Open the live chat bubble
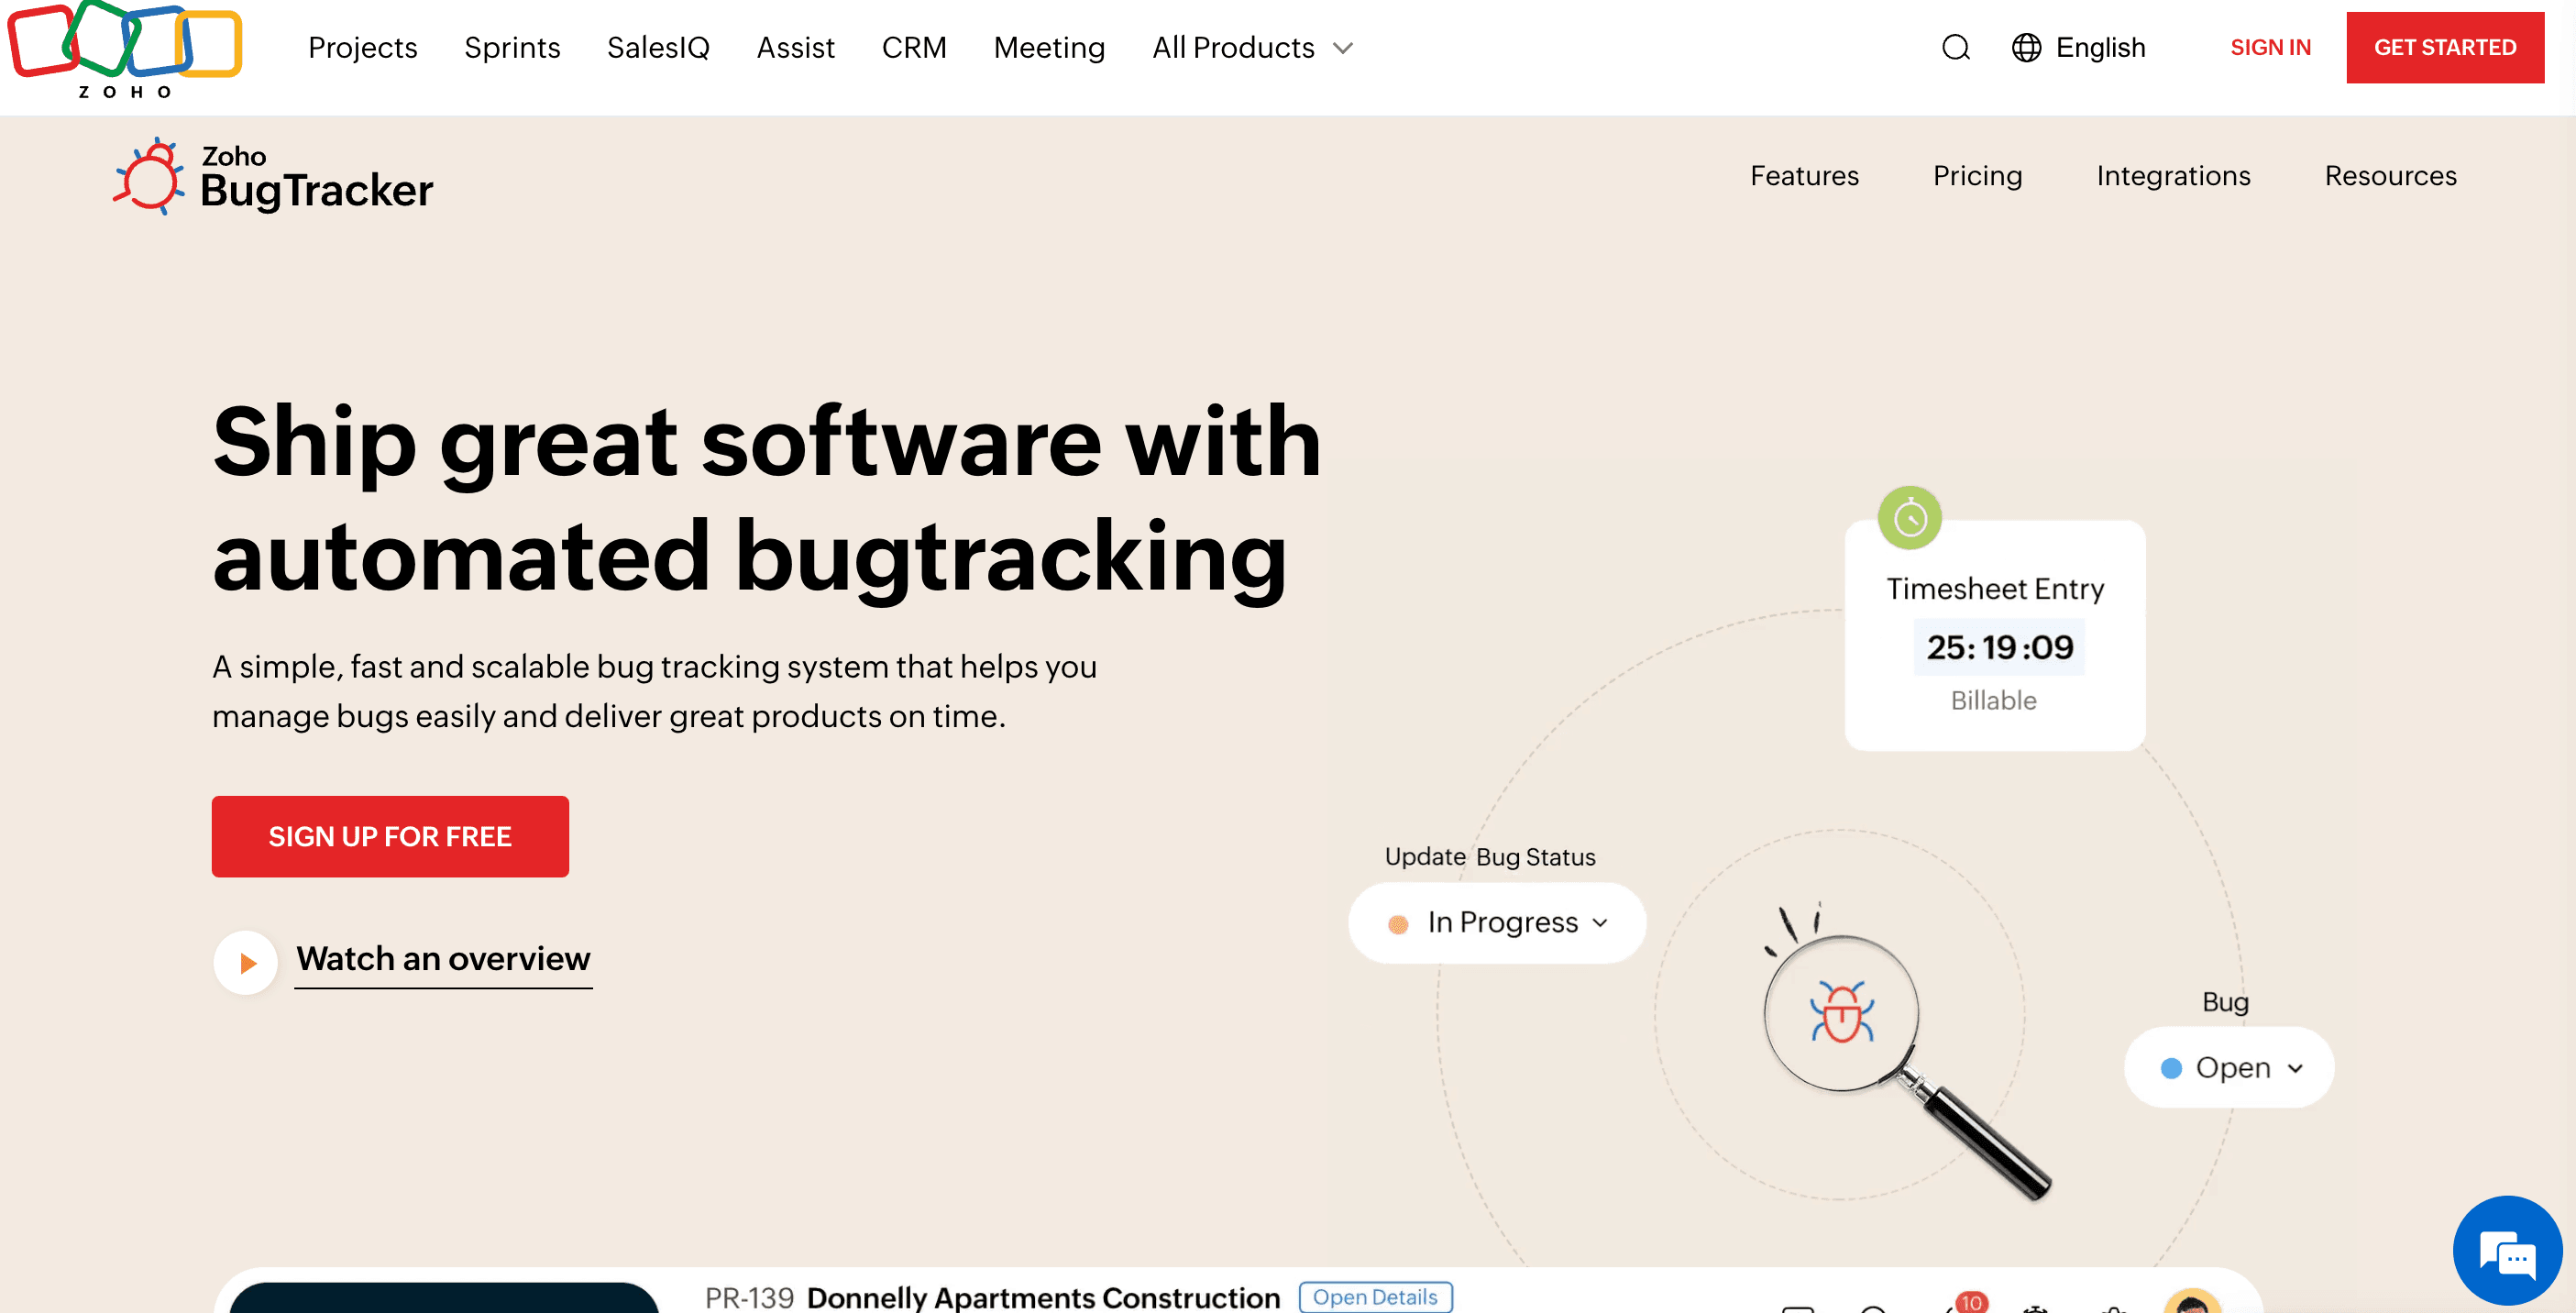Viewport: 2576px width, 1313px height. 2507,1251
